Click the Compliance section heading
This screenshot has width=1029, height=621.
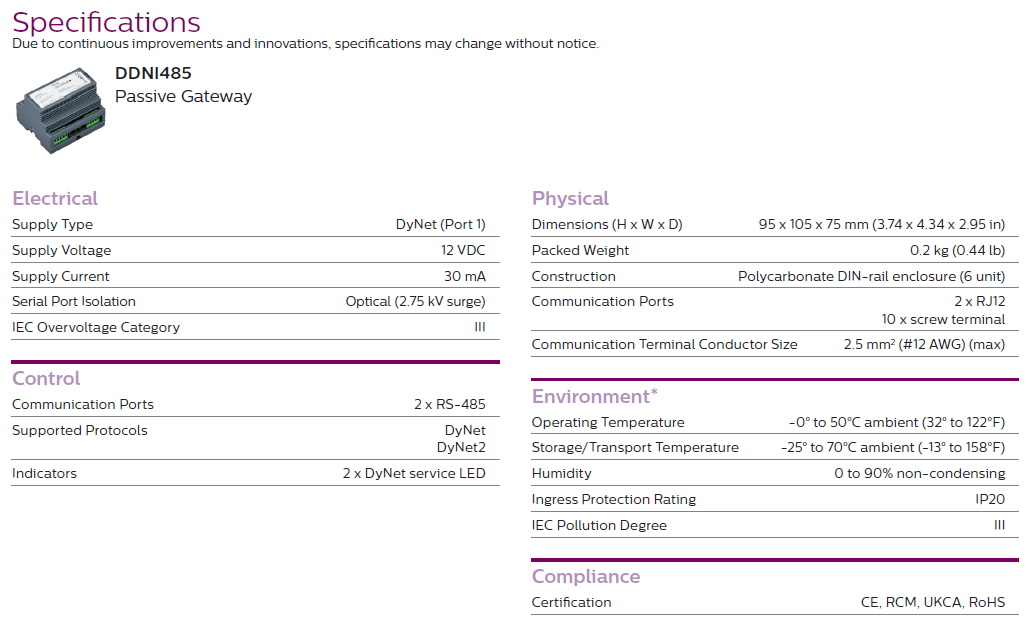click(586, 576)
